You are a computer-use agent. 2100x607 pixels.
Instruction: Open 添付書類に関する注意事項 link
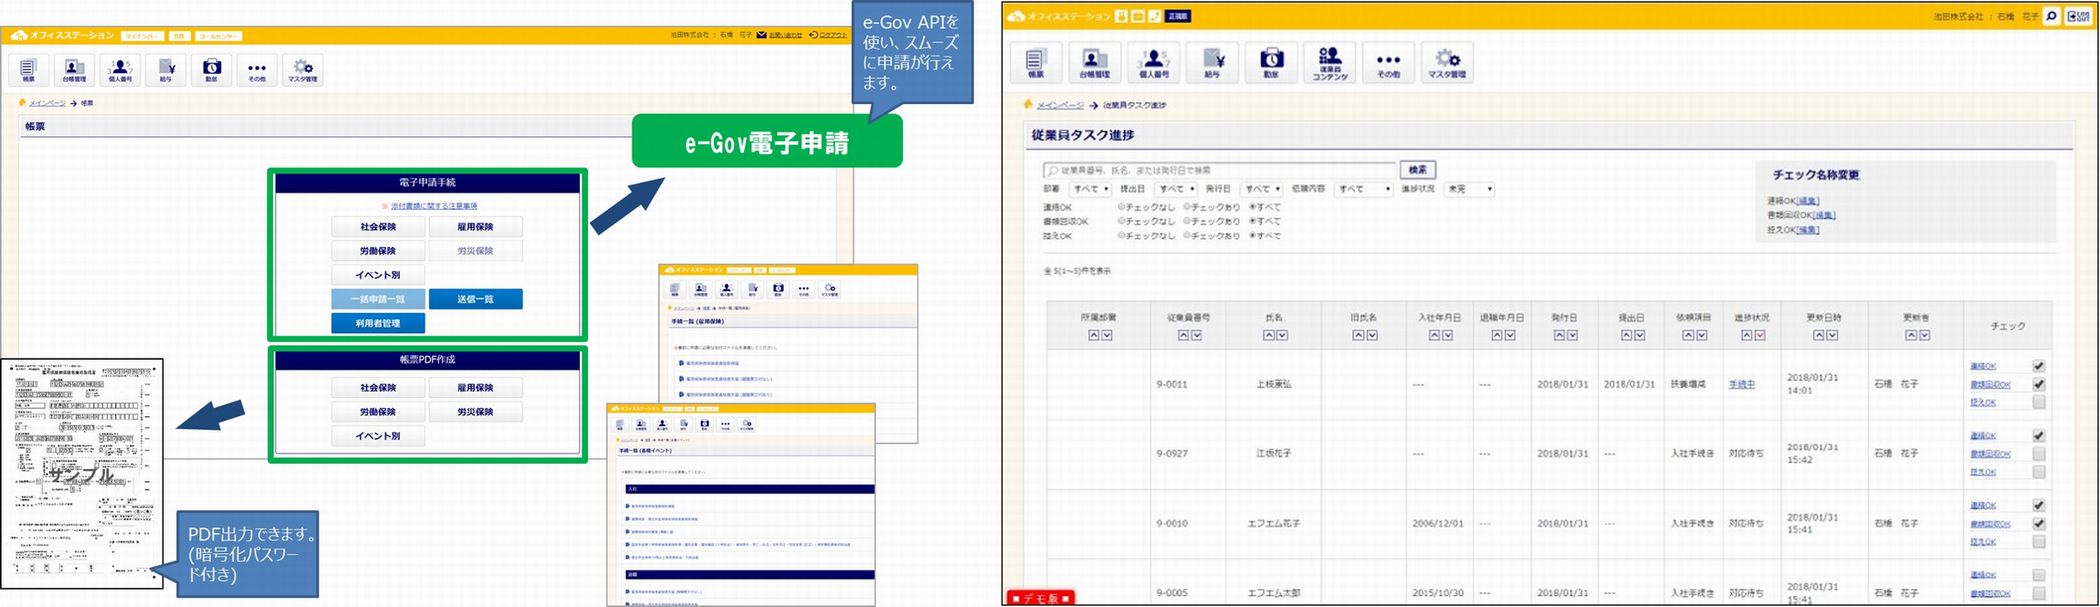tap(434, 206)
